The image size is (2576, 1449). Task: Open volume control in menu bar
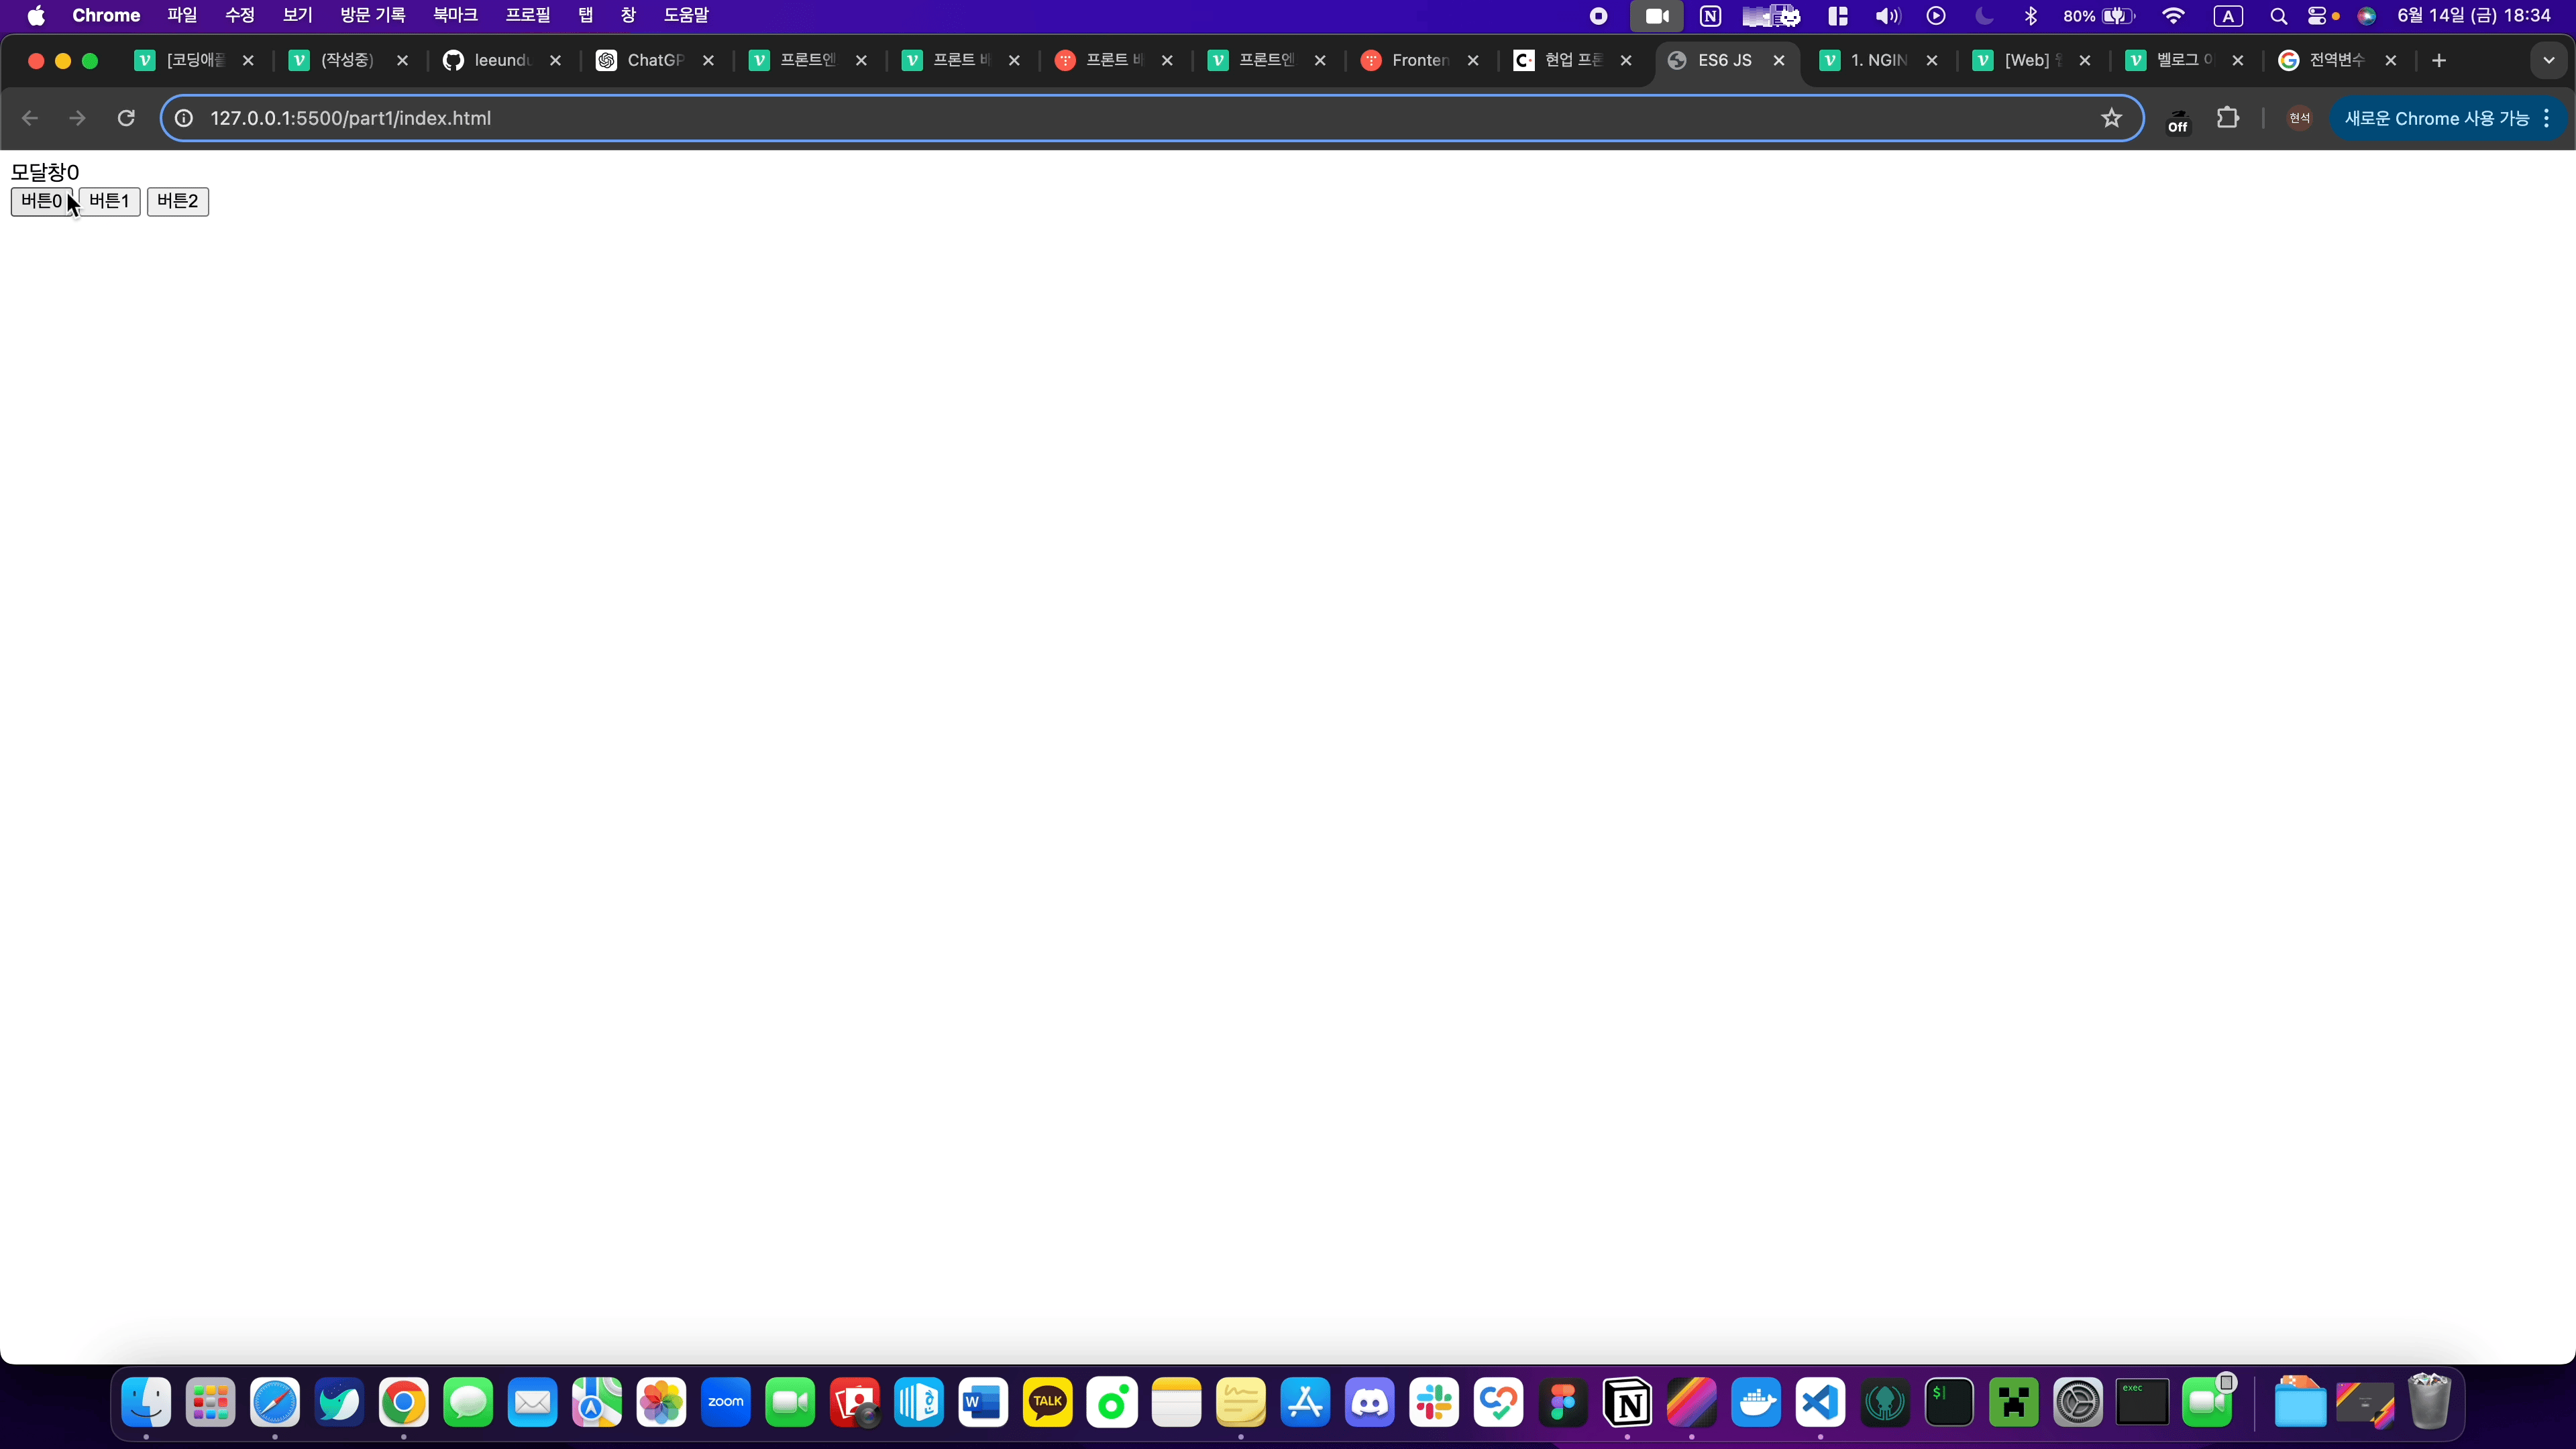(x=1887, y=16)
